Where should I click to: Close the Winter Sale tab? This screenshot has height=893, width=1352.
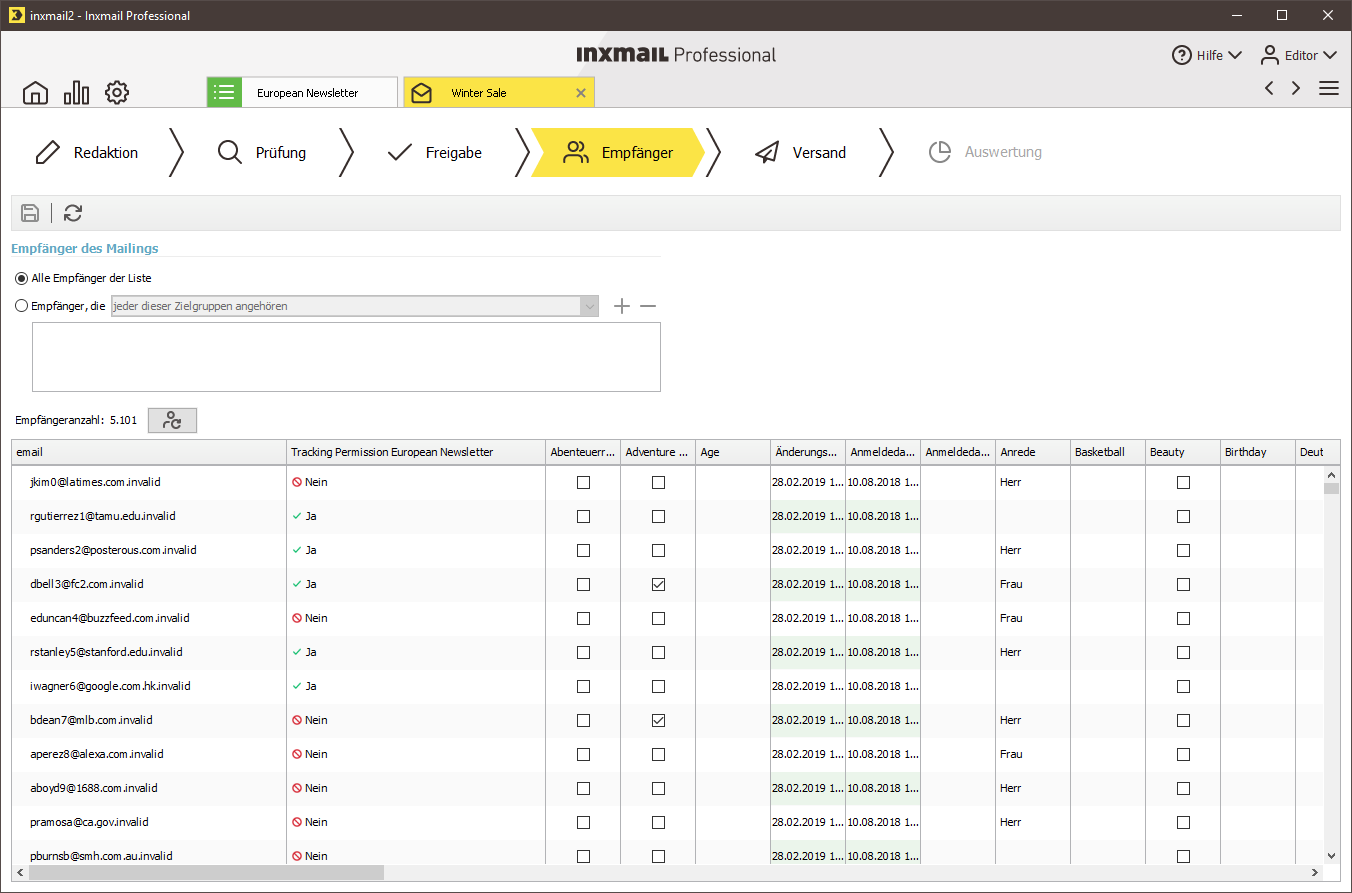581,93
